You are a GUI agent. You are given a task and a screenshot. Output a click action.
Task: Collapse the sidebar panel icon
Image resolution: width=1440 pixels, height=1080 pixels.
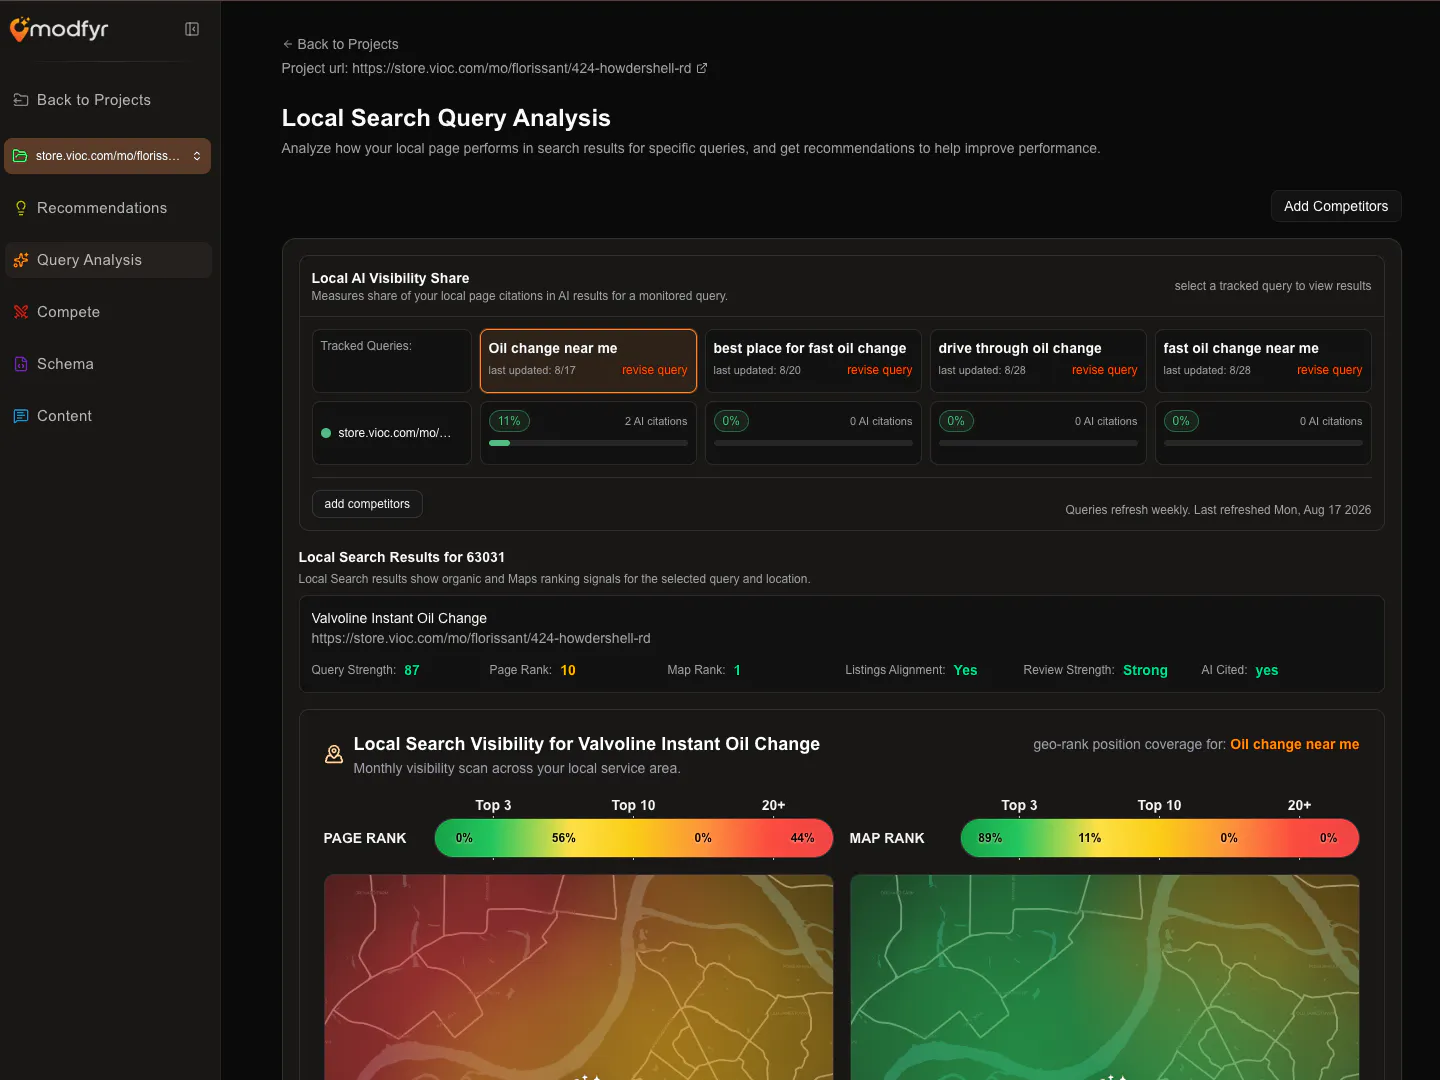coord(192,29)
